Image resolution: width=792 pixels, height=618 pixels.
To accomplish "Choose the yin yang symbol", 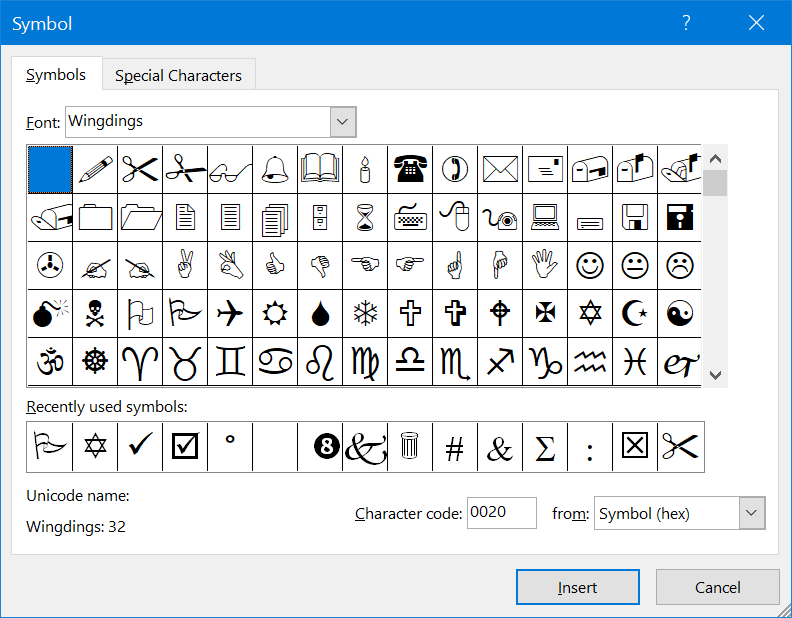I will [x=680, y=313].
